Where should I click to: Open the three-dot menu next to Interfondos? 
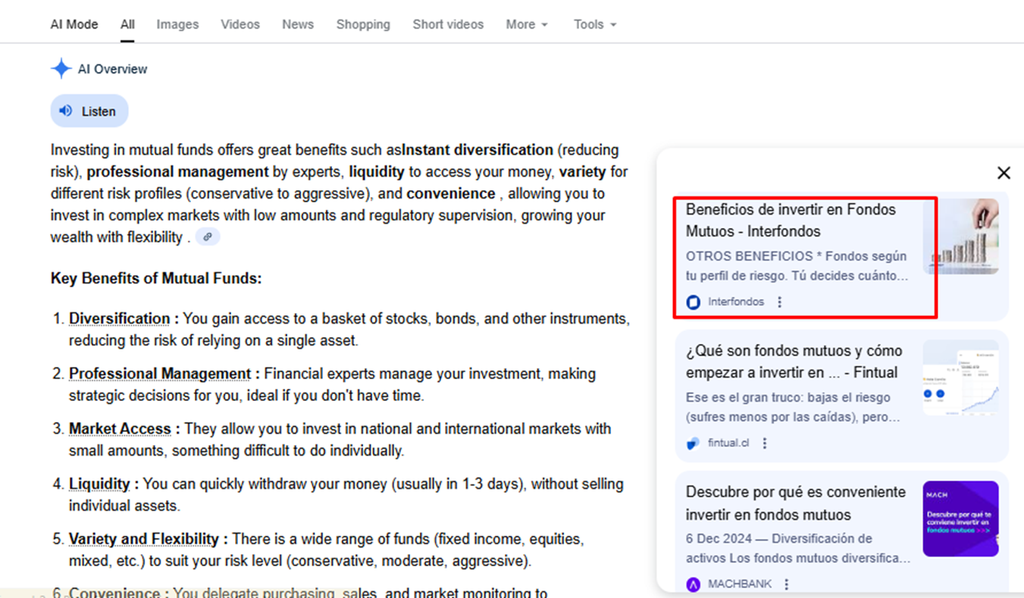[x=779, y=302]
